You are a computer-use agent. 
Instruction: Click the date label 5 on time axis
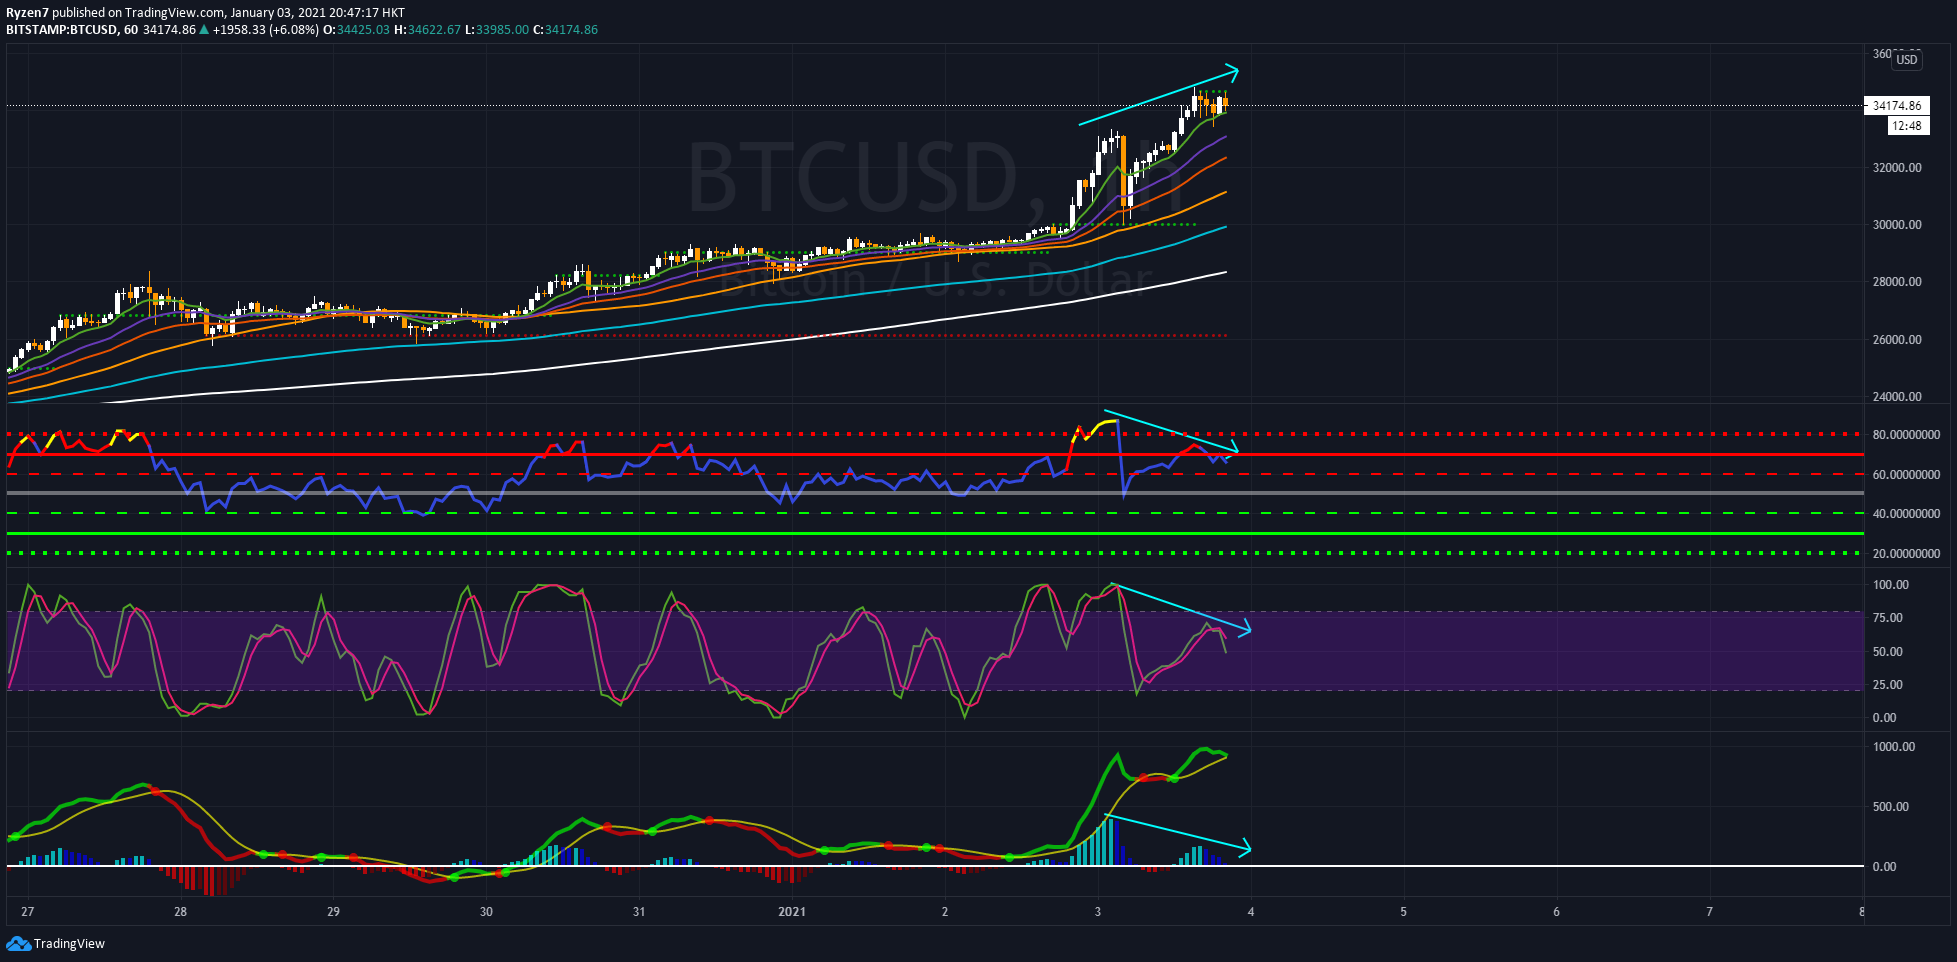[1403, 912]
